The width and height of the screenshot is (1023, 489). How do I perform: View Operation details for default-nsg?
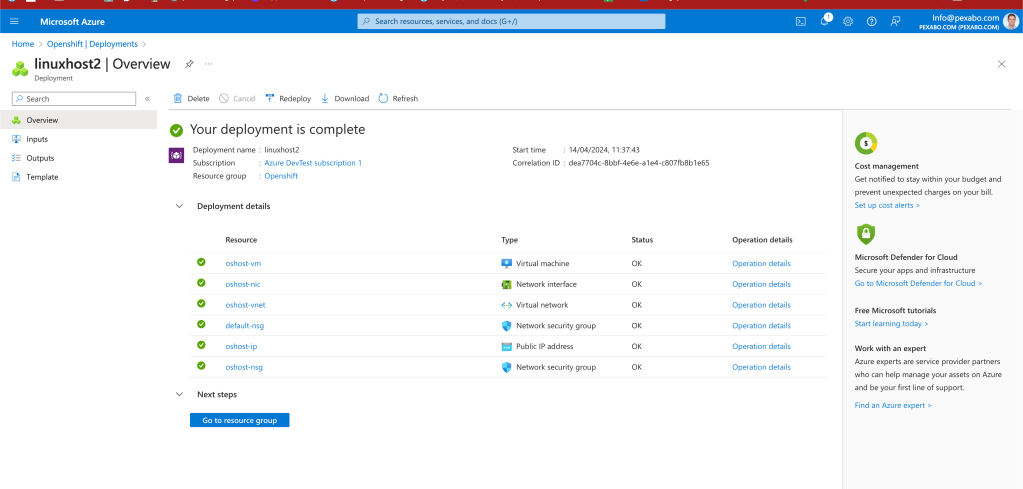761,325
